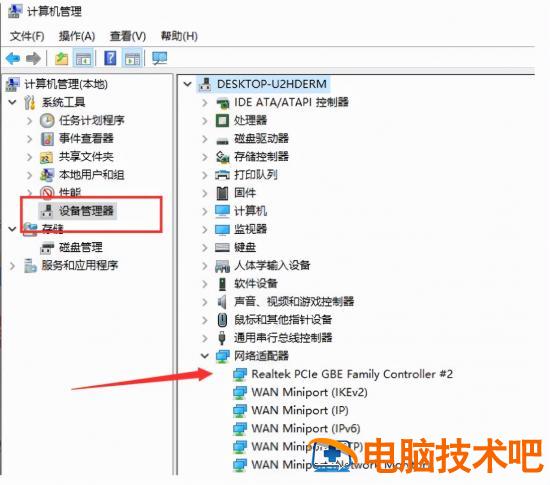The image size is (550, 485).
Task: Click the monitor scan icon in toolbar
Action: [x=160, y=58]
